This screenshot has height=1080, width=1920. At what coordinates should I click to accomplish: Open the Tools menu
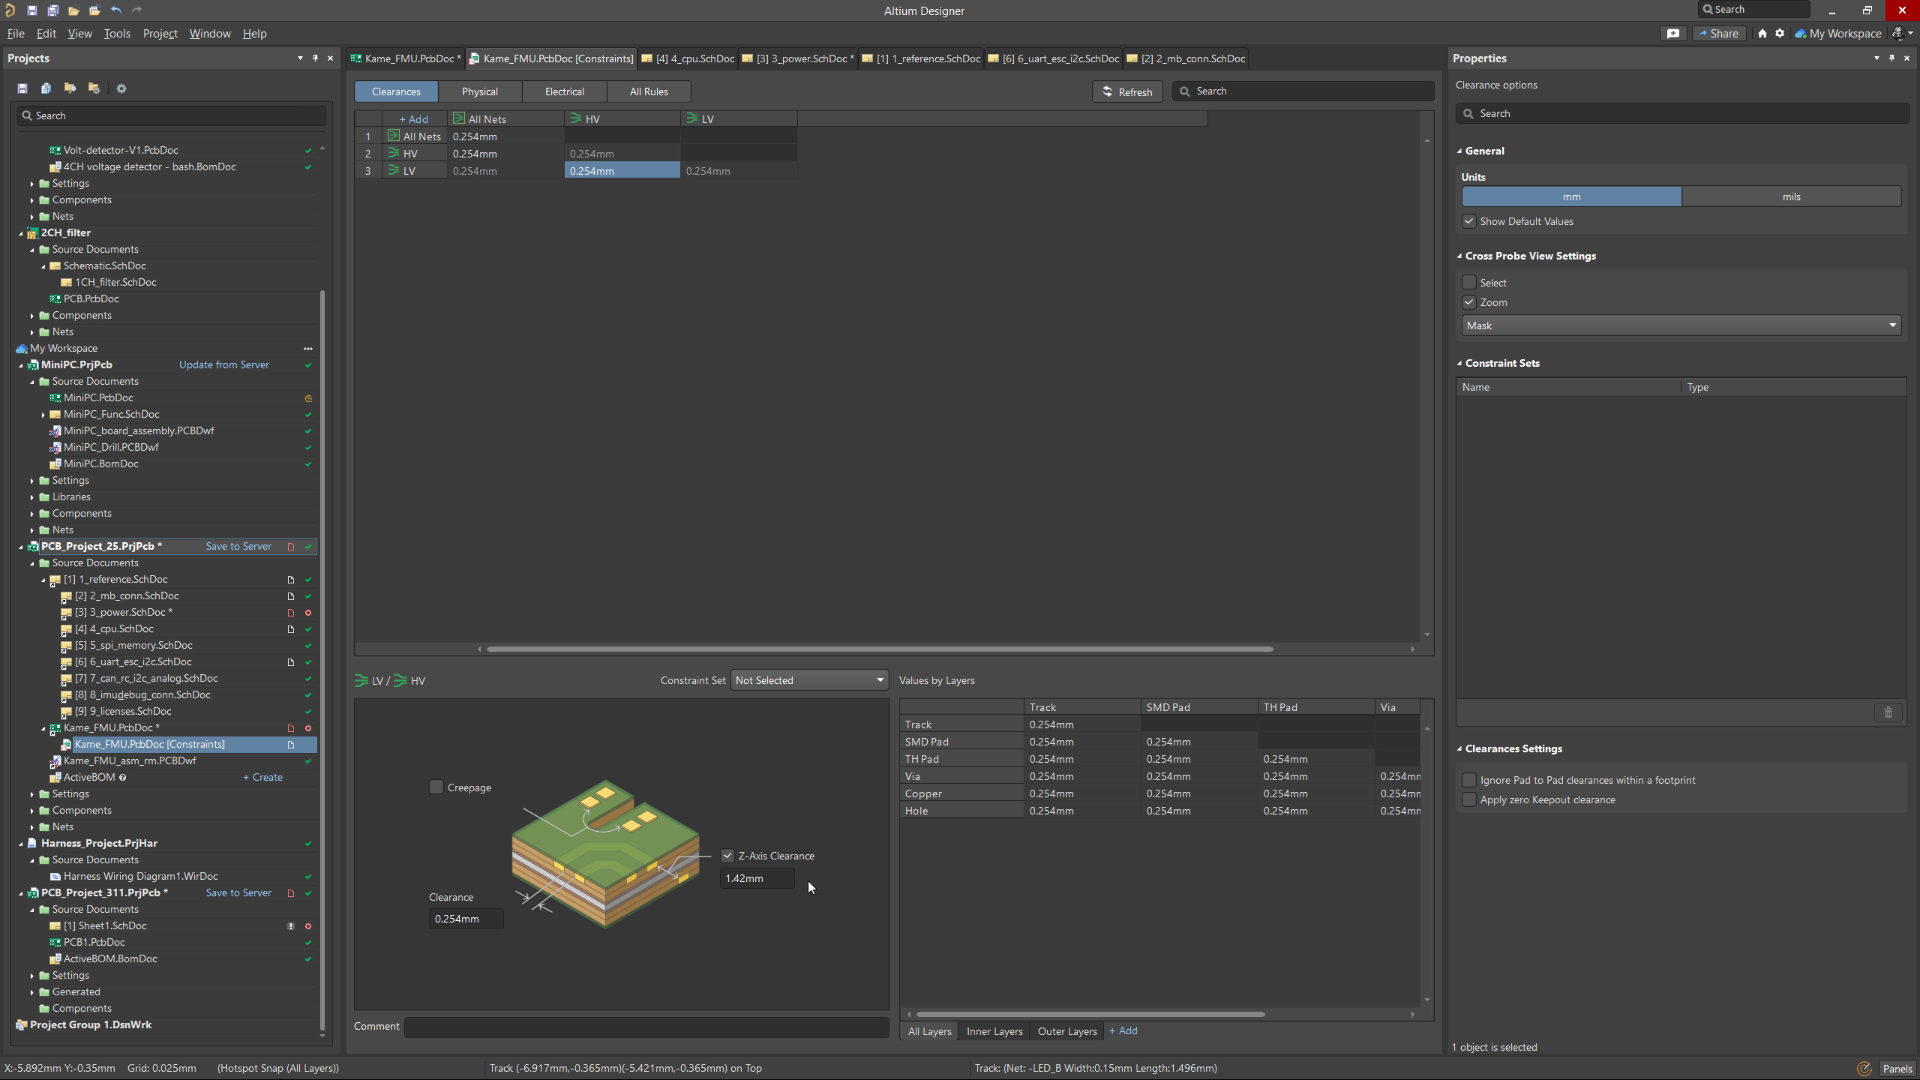[x=117, y=33]
